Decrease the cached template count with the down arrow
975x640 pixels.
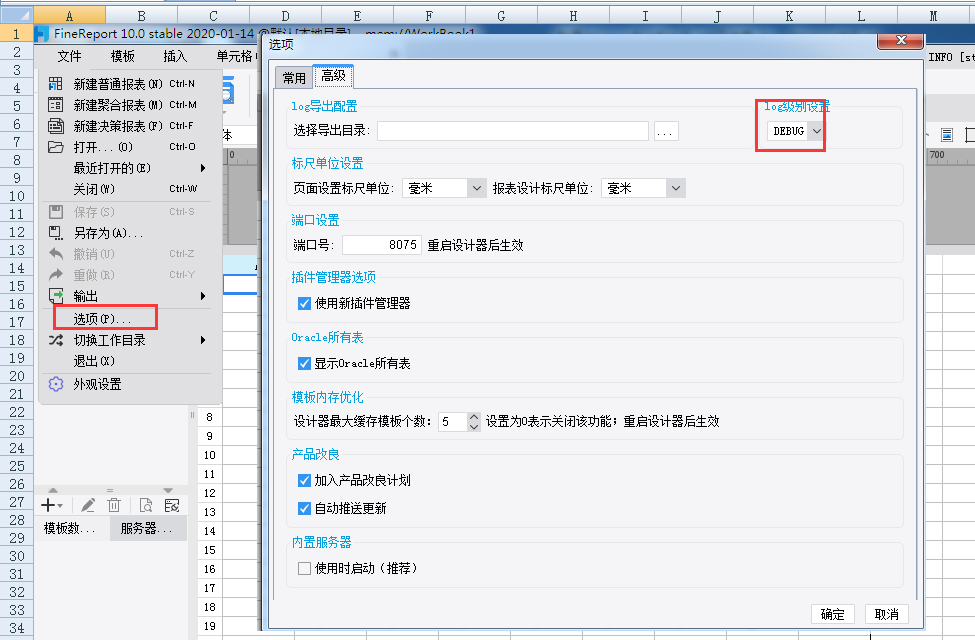pos(474,426)
